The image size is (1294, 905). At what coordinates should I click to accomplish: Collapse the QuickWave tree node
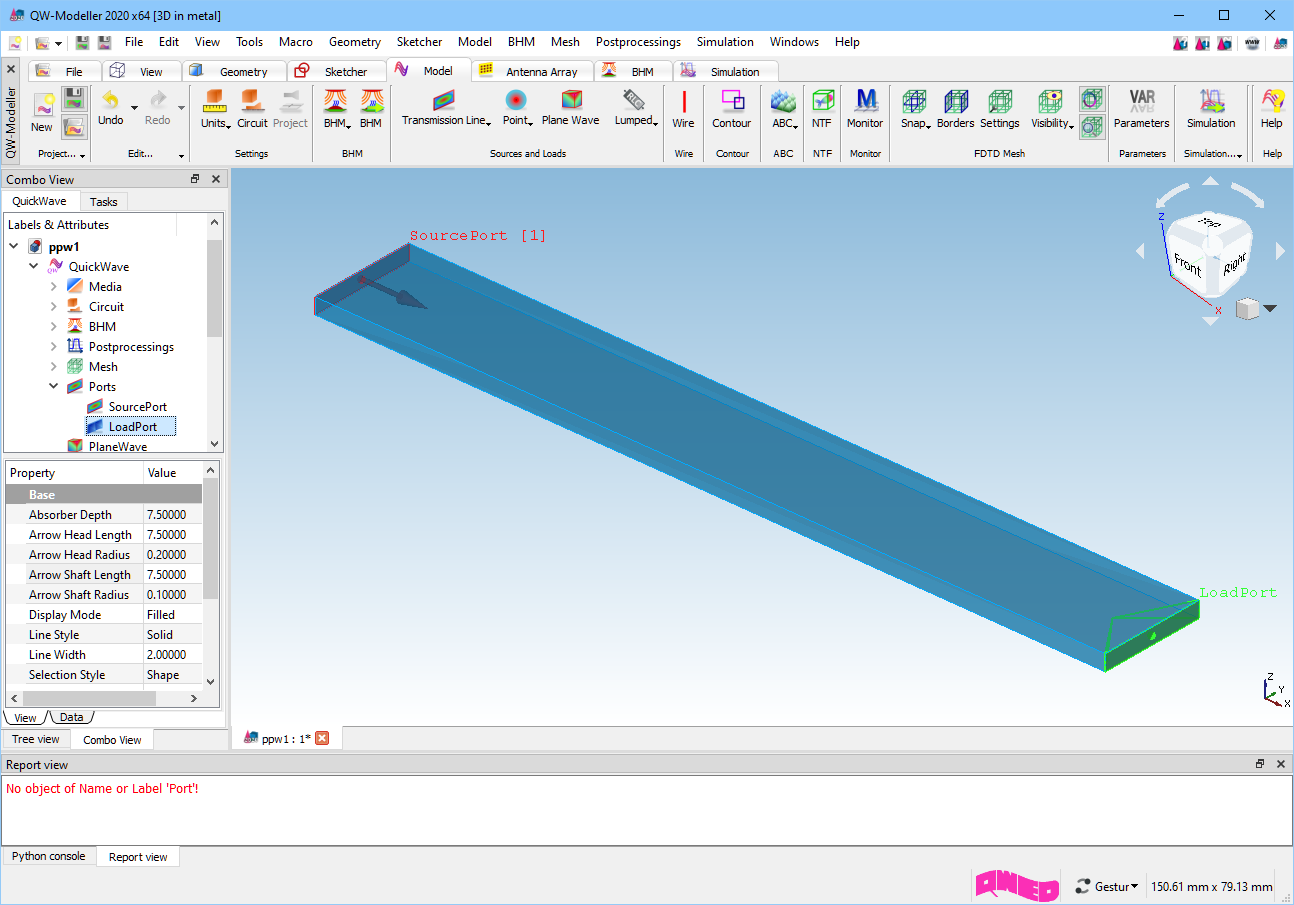click(34, 267)
